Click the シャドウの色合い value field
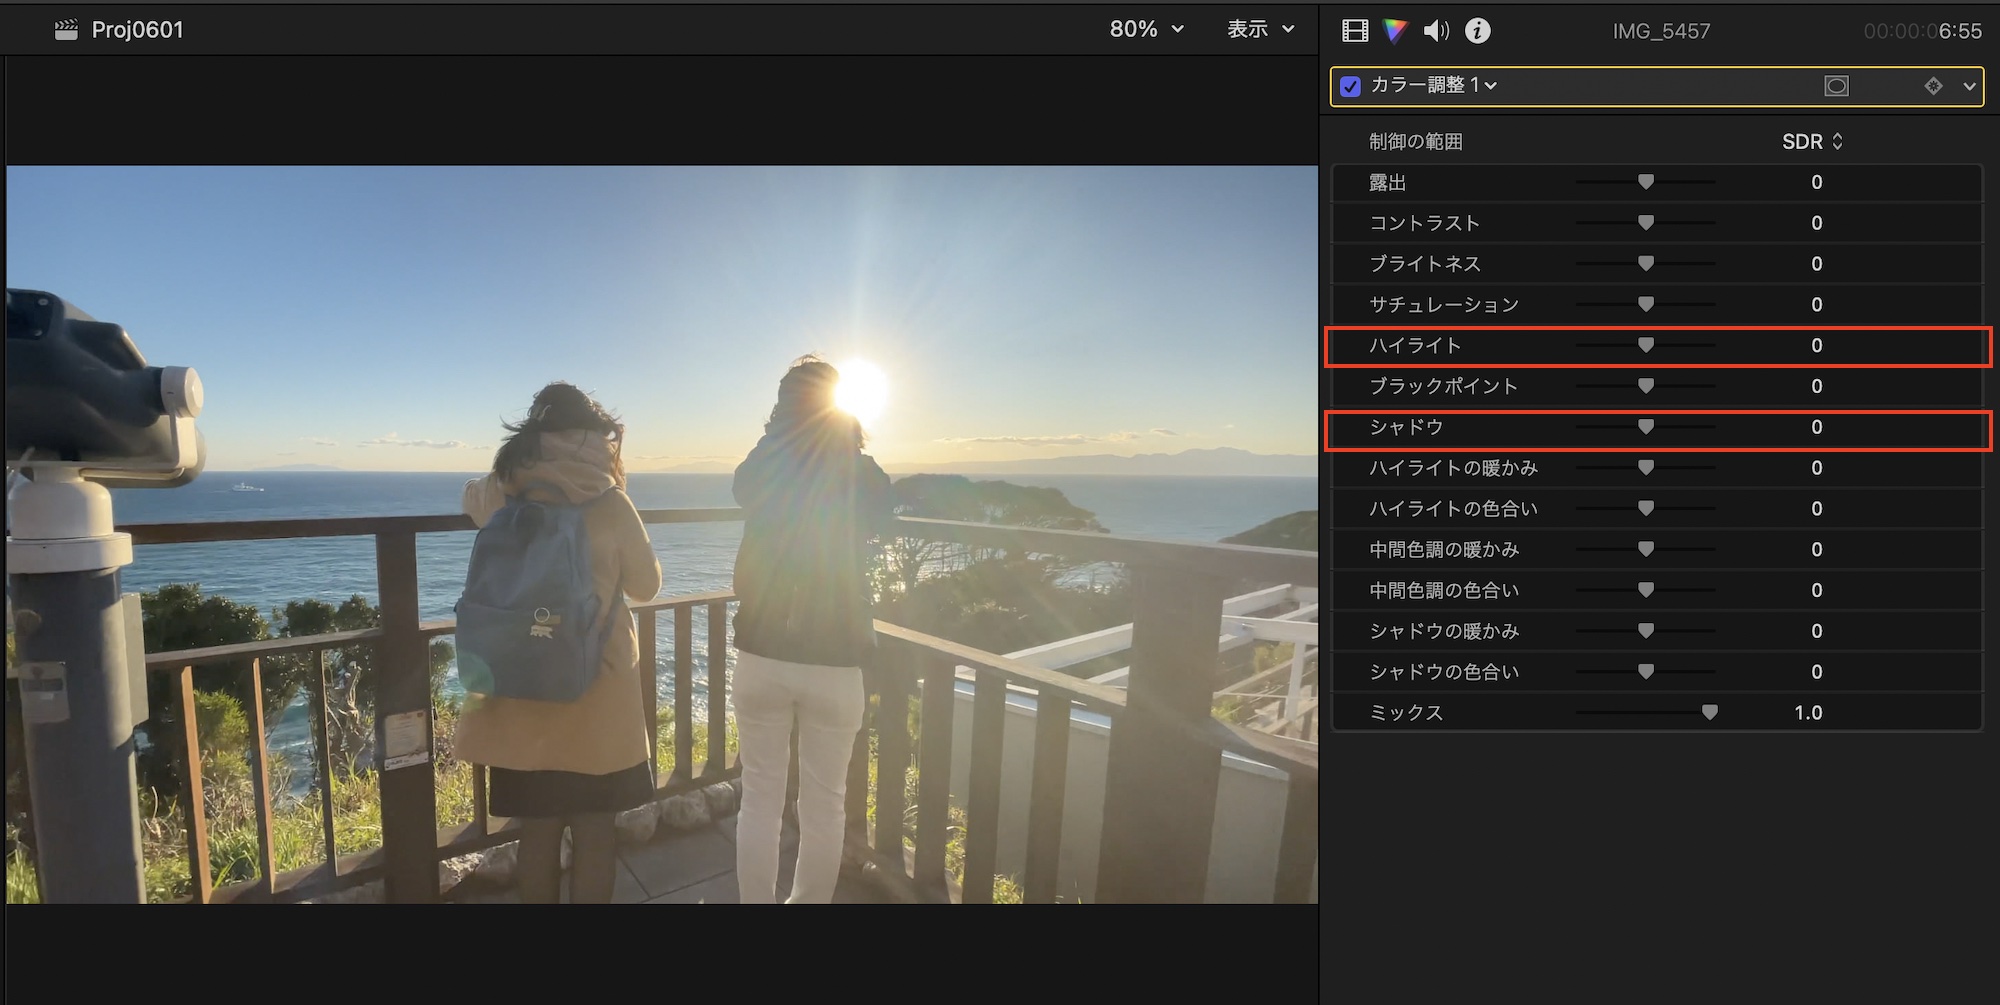The image size is (2000, 1005). [x=1816, y=672]
